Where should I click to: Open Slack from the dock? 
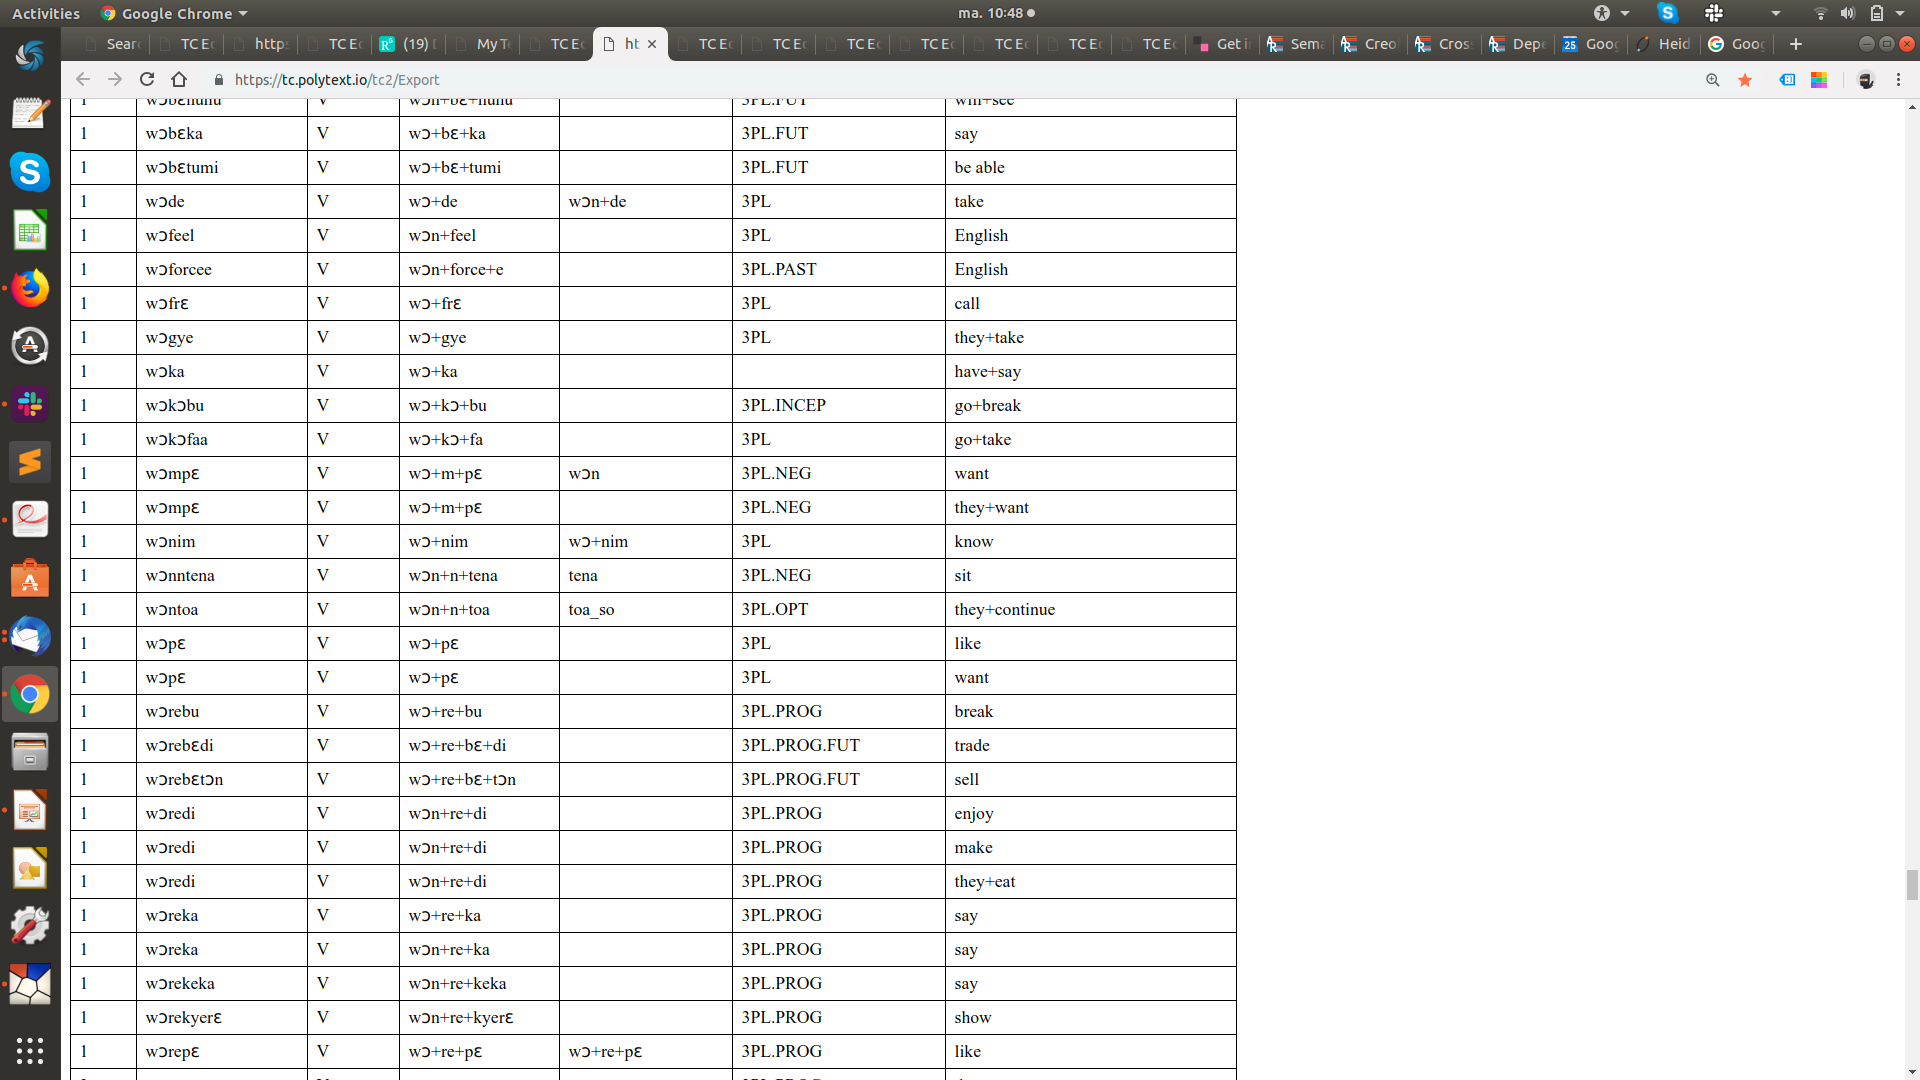(x=30, y=404)
